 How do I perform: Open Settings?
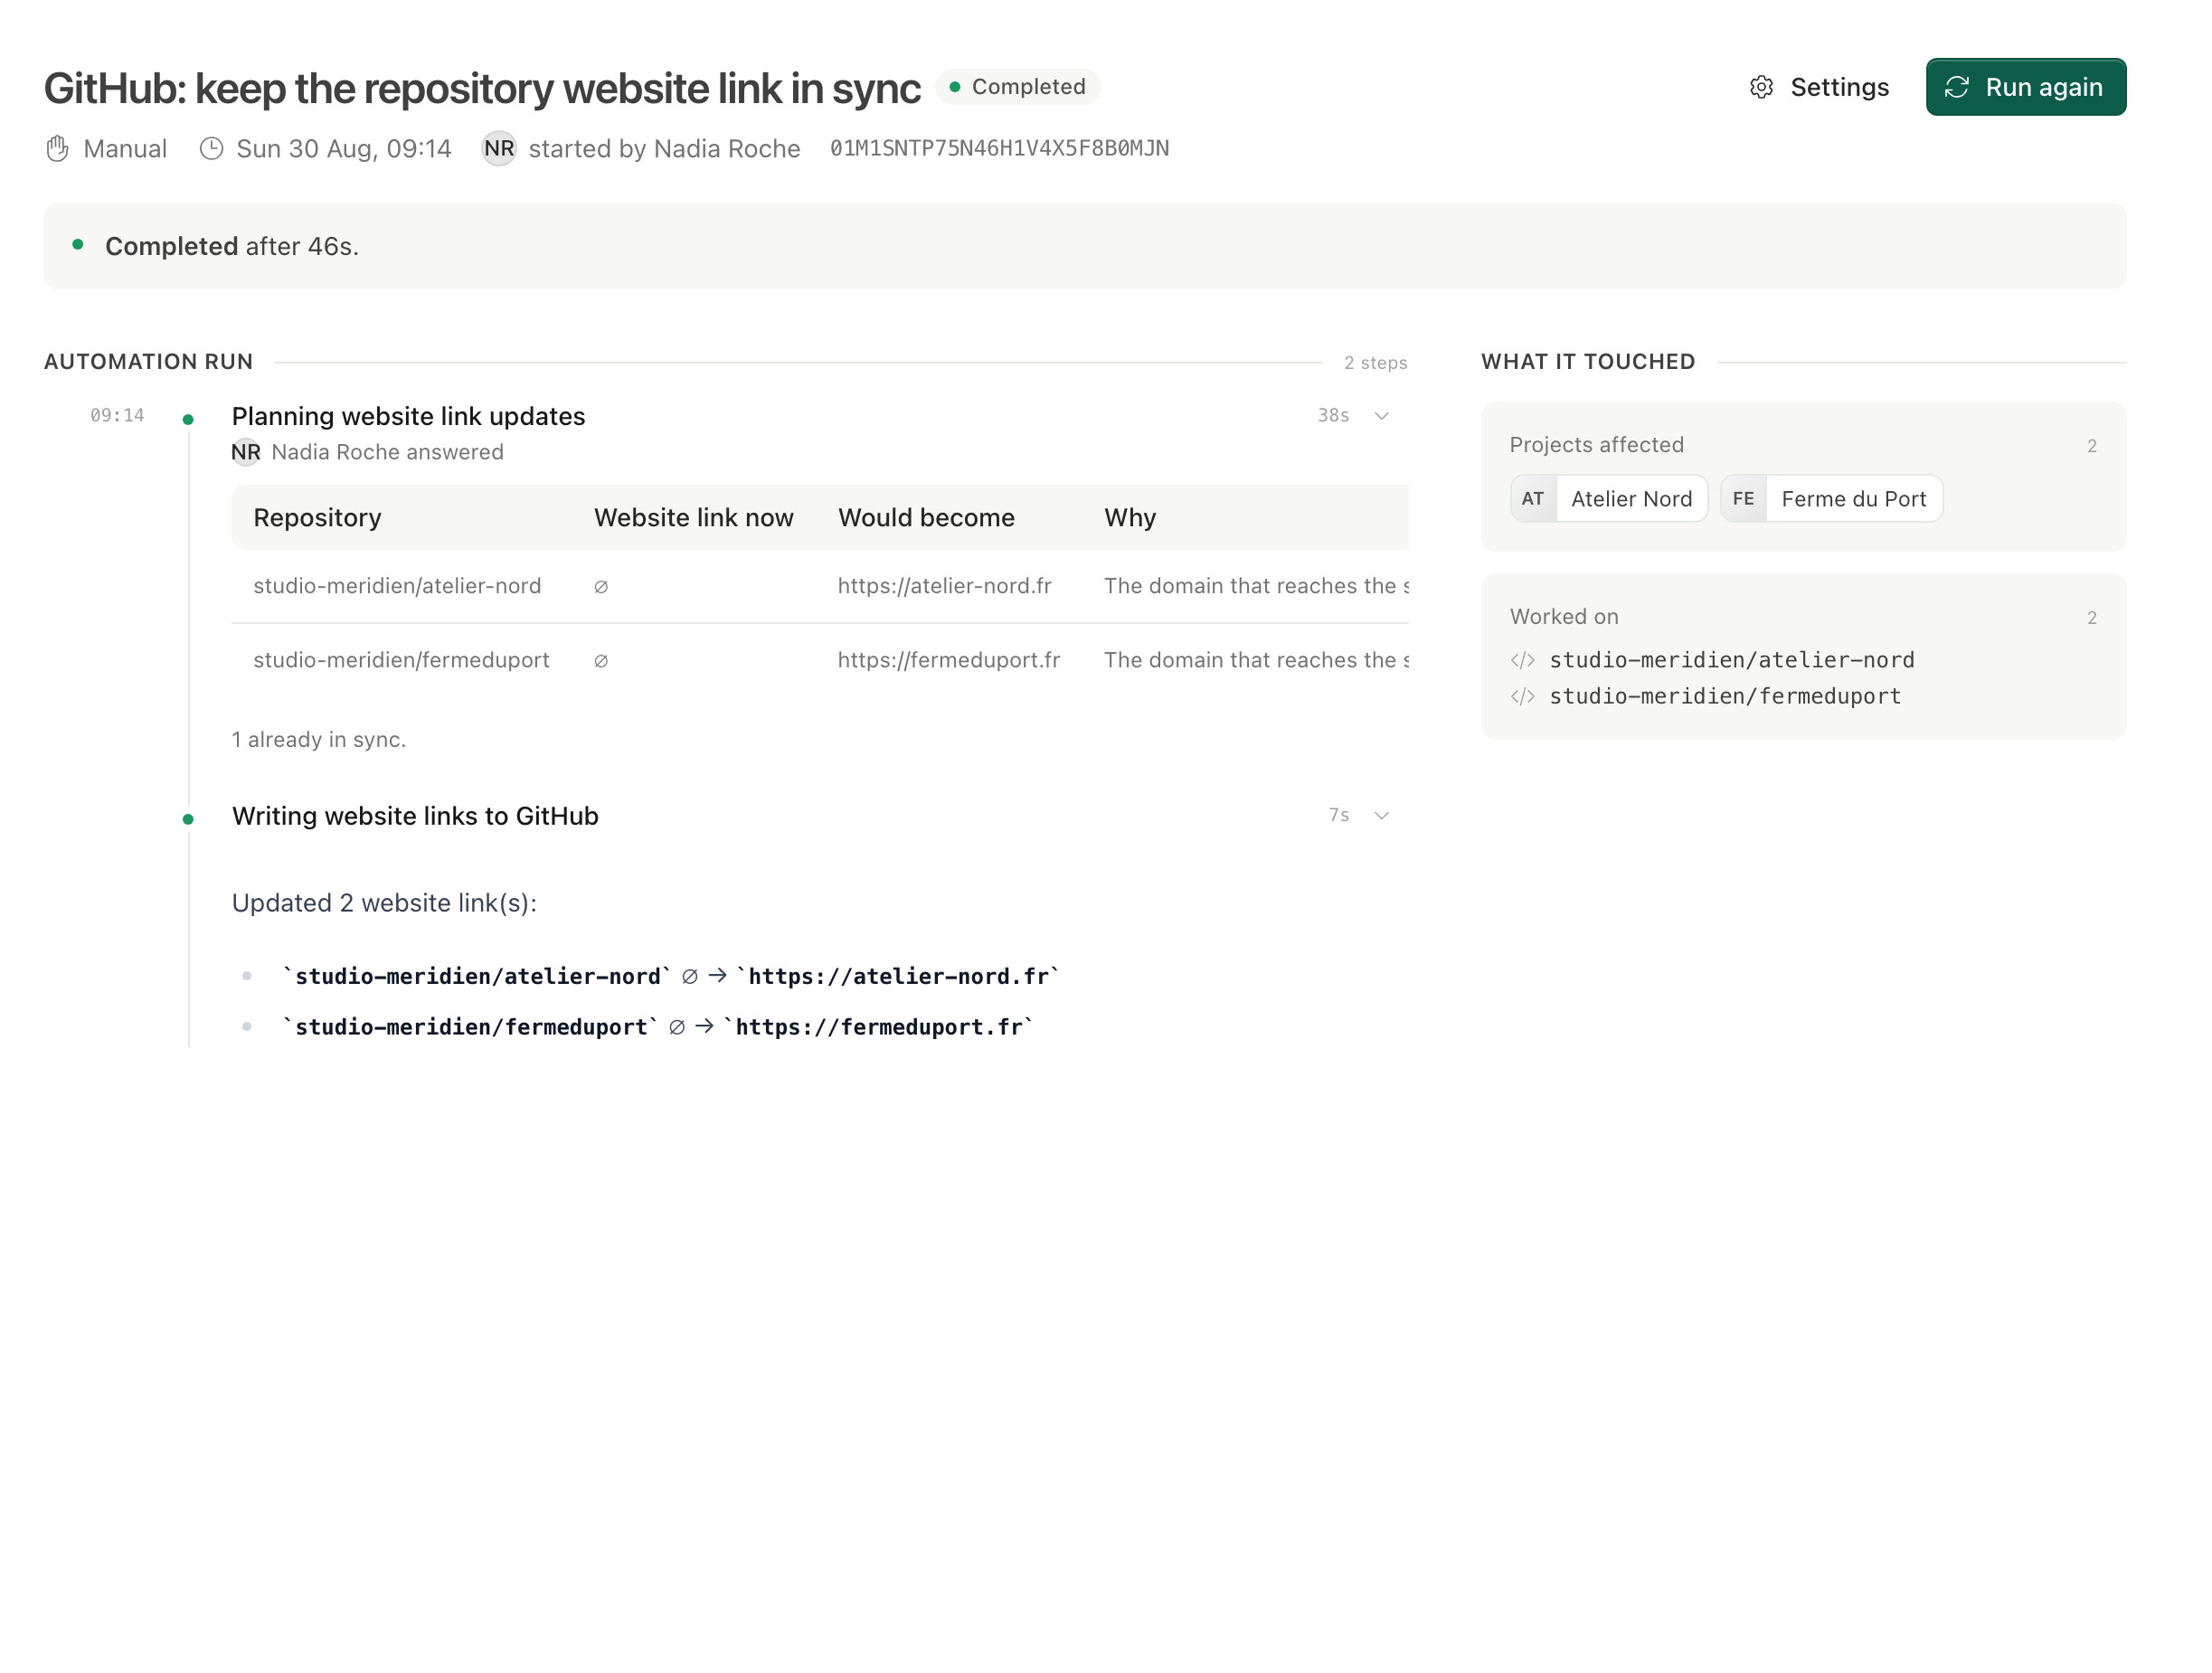click(1819, 87)
